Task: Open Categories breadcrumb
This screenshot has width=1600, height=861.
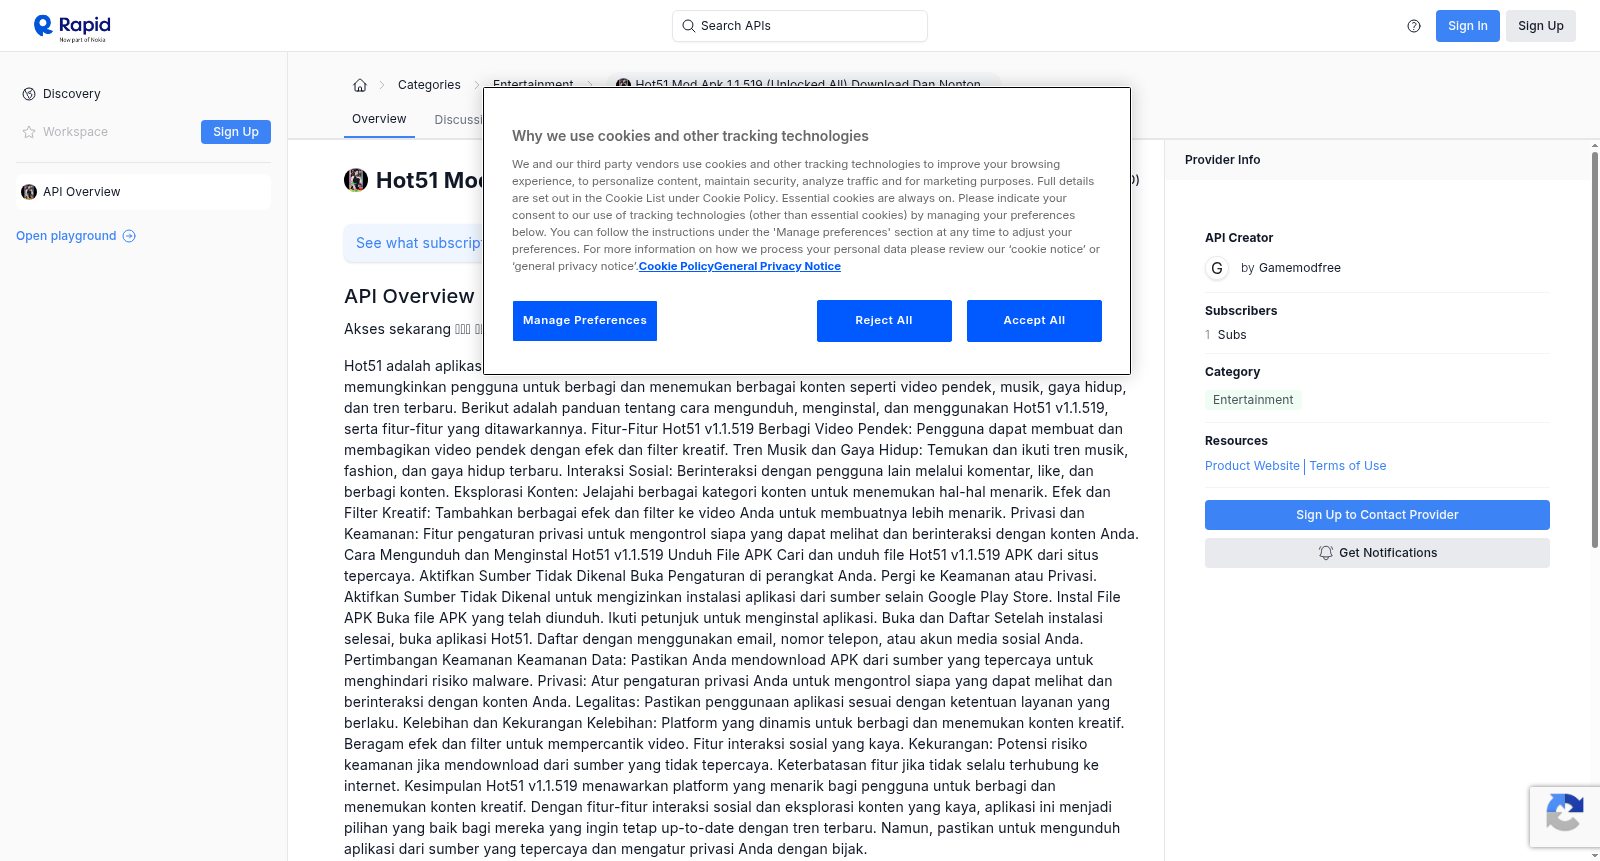Action: (x=429, y=85)
